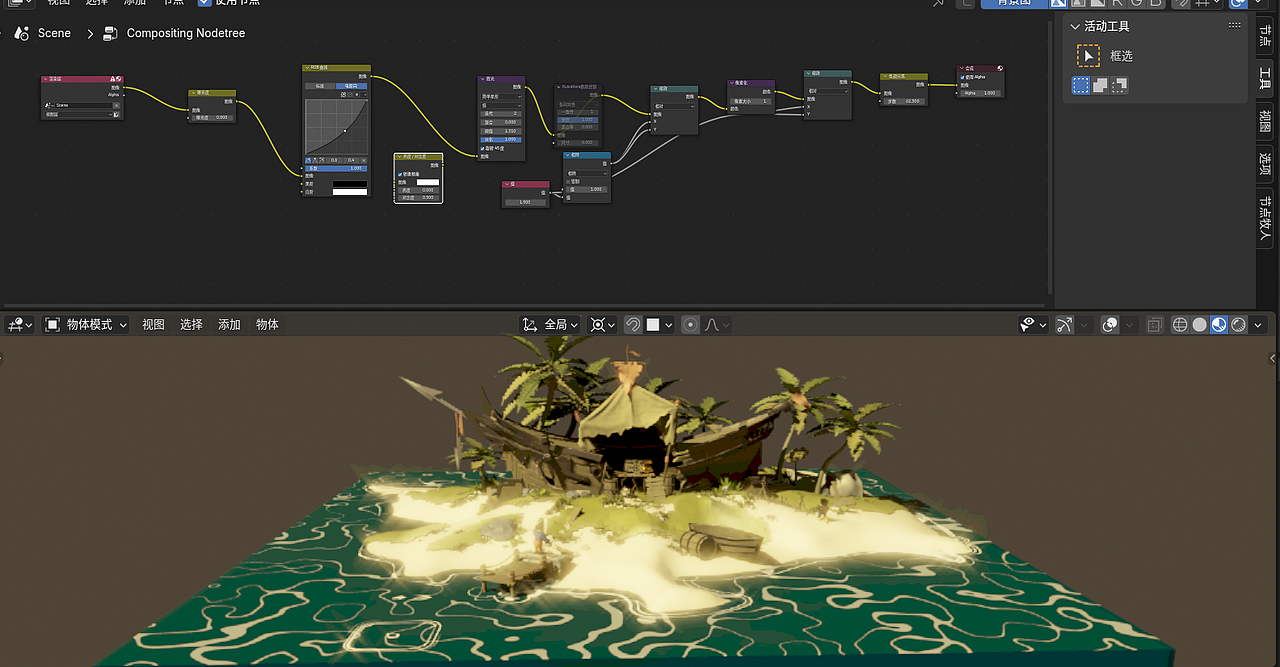Click the 白阶 white color swatch
Viewport: 1280px width, 667px height.
pyautogui.click(x=350, y=192)
